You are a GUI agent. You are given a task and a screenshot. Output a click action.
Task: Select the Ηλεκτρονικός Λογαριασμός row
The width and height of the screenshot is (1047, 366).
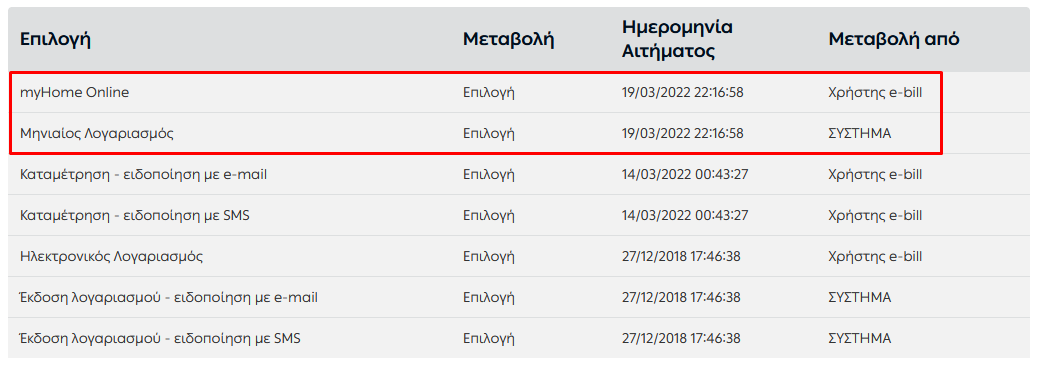[x=519, y=256]
